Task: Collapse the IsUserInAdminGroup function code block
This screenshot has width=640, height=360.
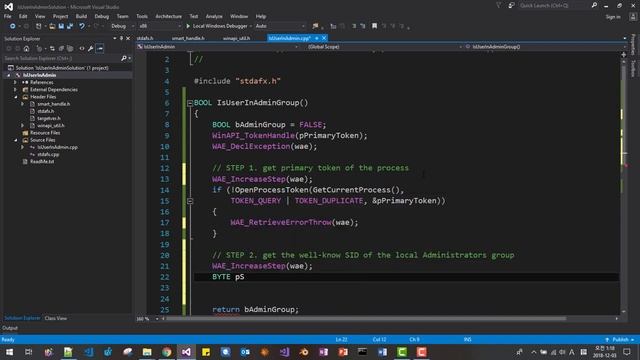Action: tap(190, 103)
